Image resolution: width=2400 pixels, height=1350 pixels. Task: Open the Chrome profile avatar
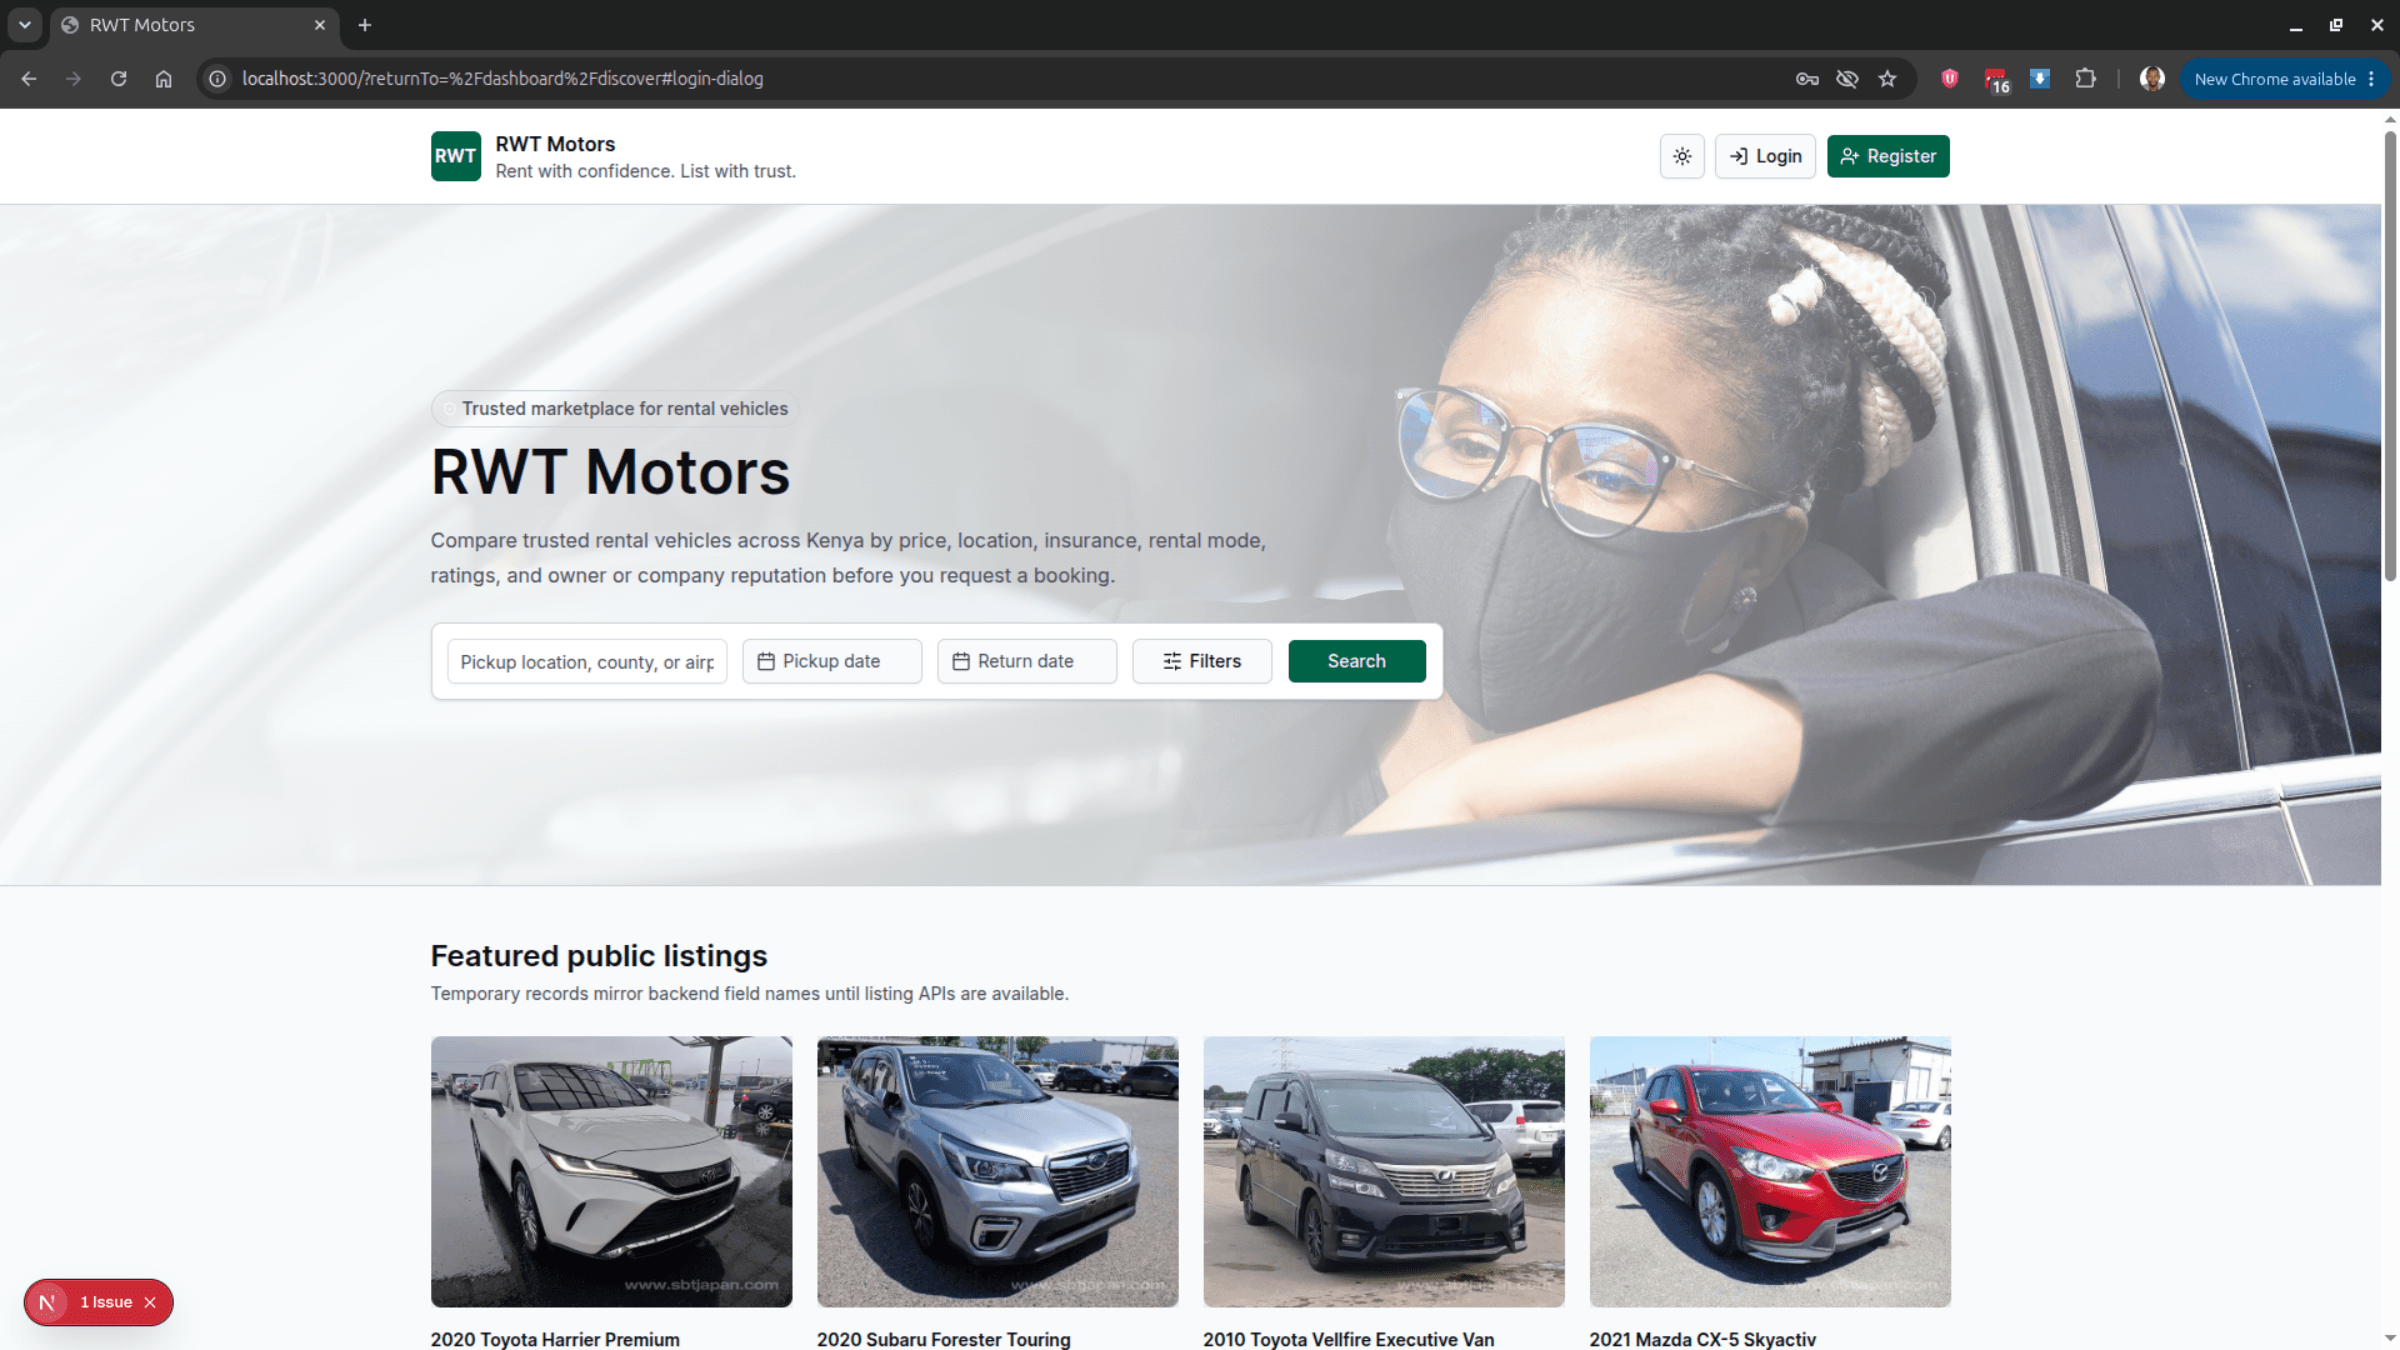2152,79
